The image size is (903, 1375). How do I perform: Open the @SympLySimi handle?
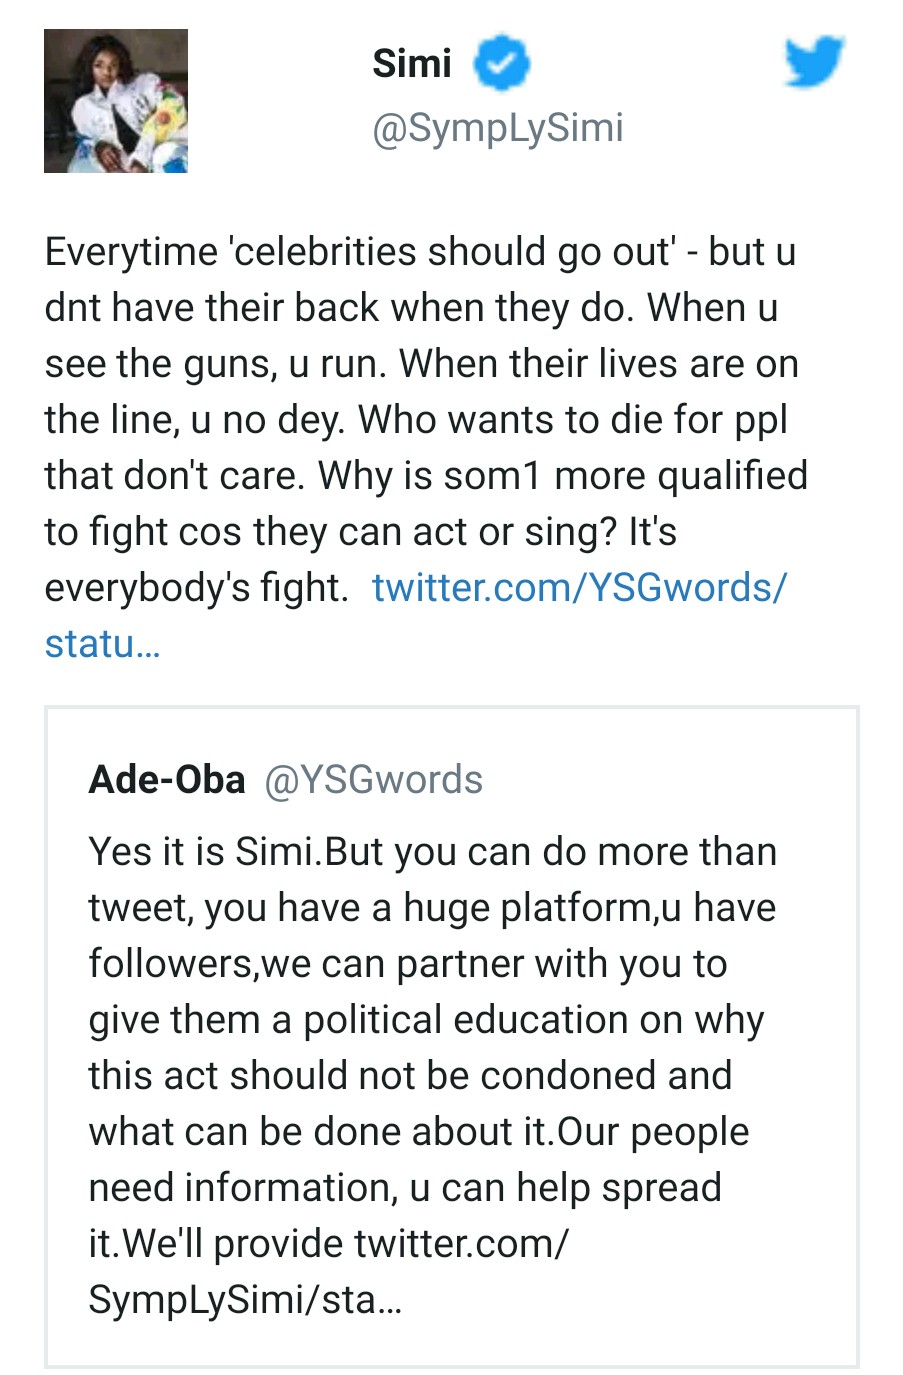497,127
